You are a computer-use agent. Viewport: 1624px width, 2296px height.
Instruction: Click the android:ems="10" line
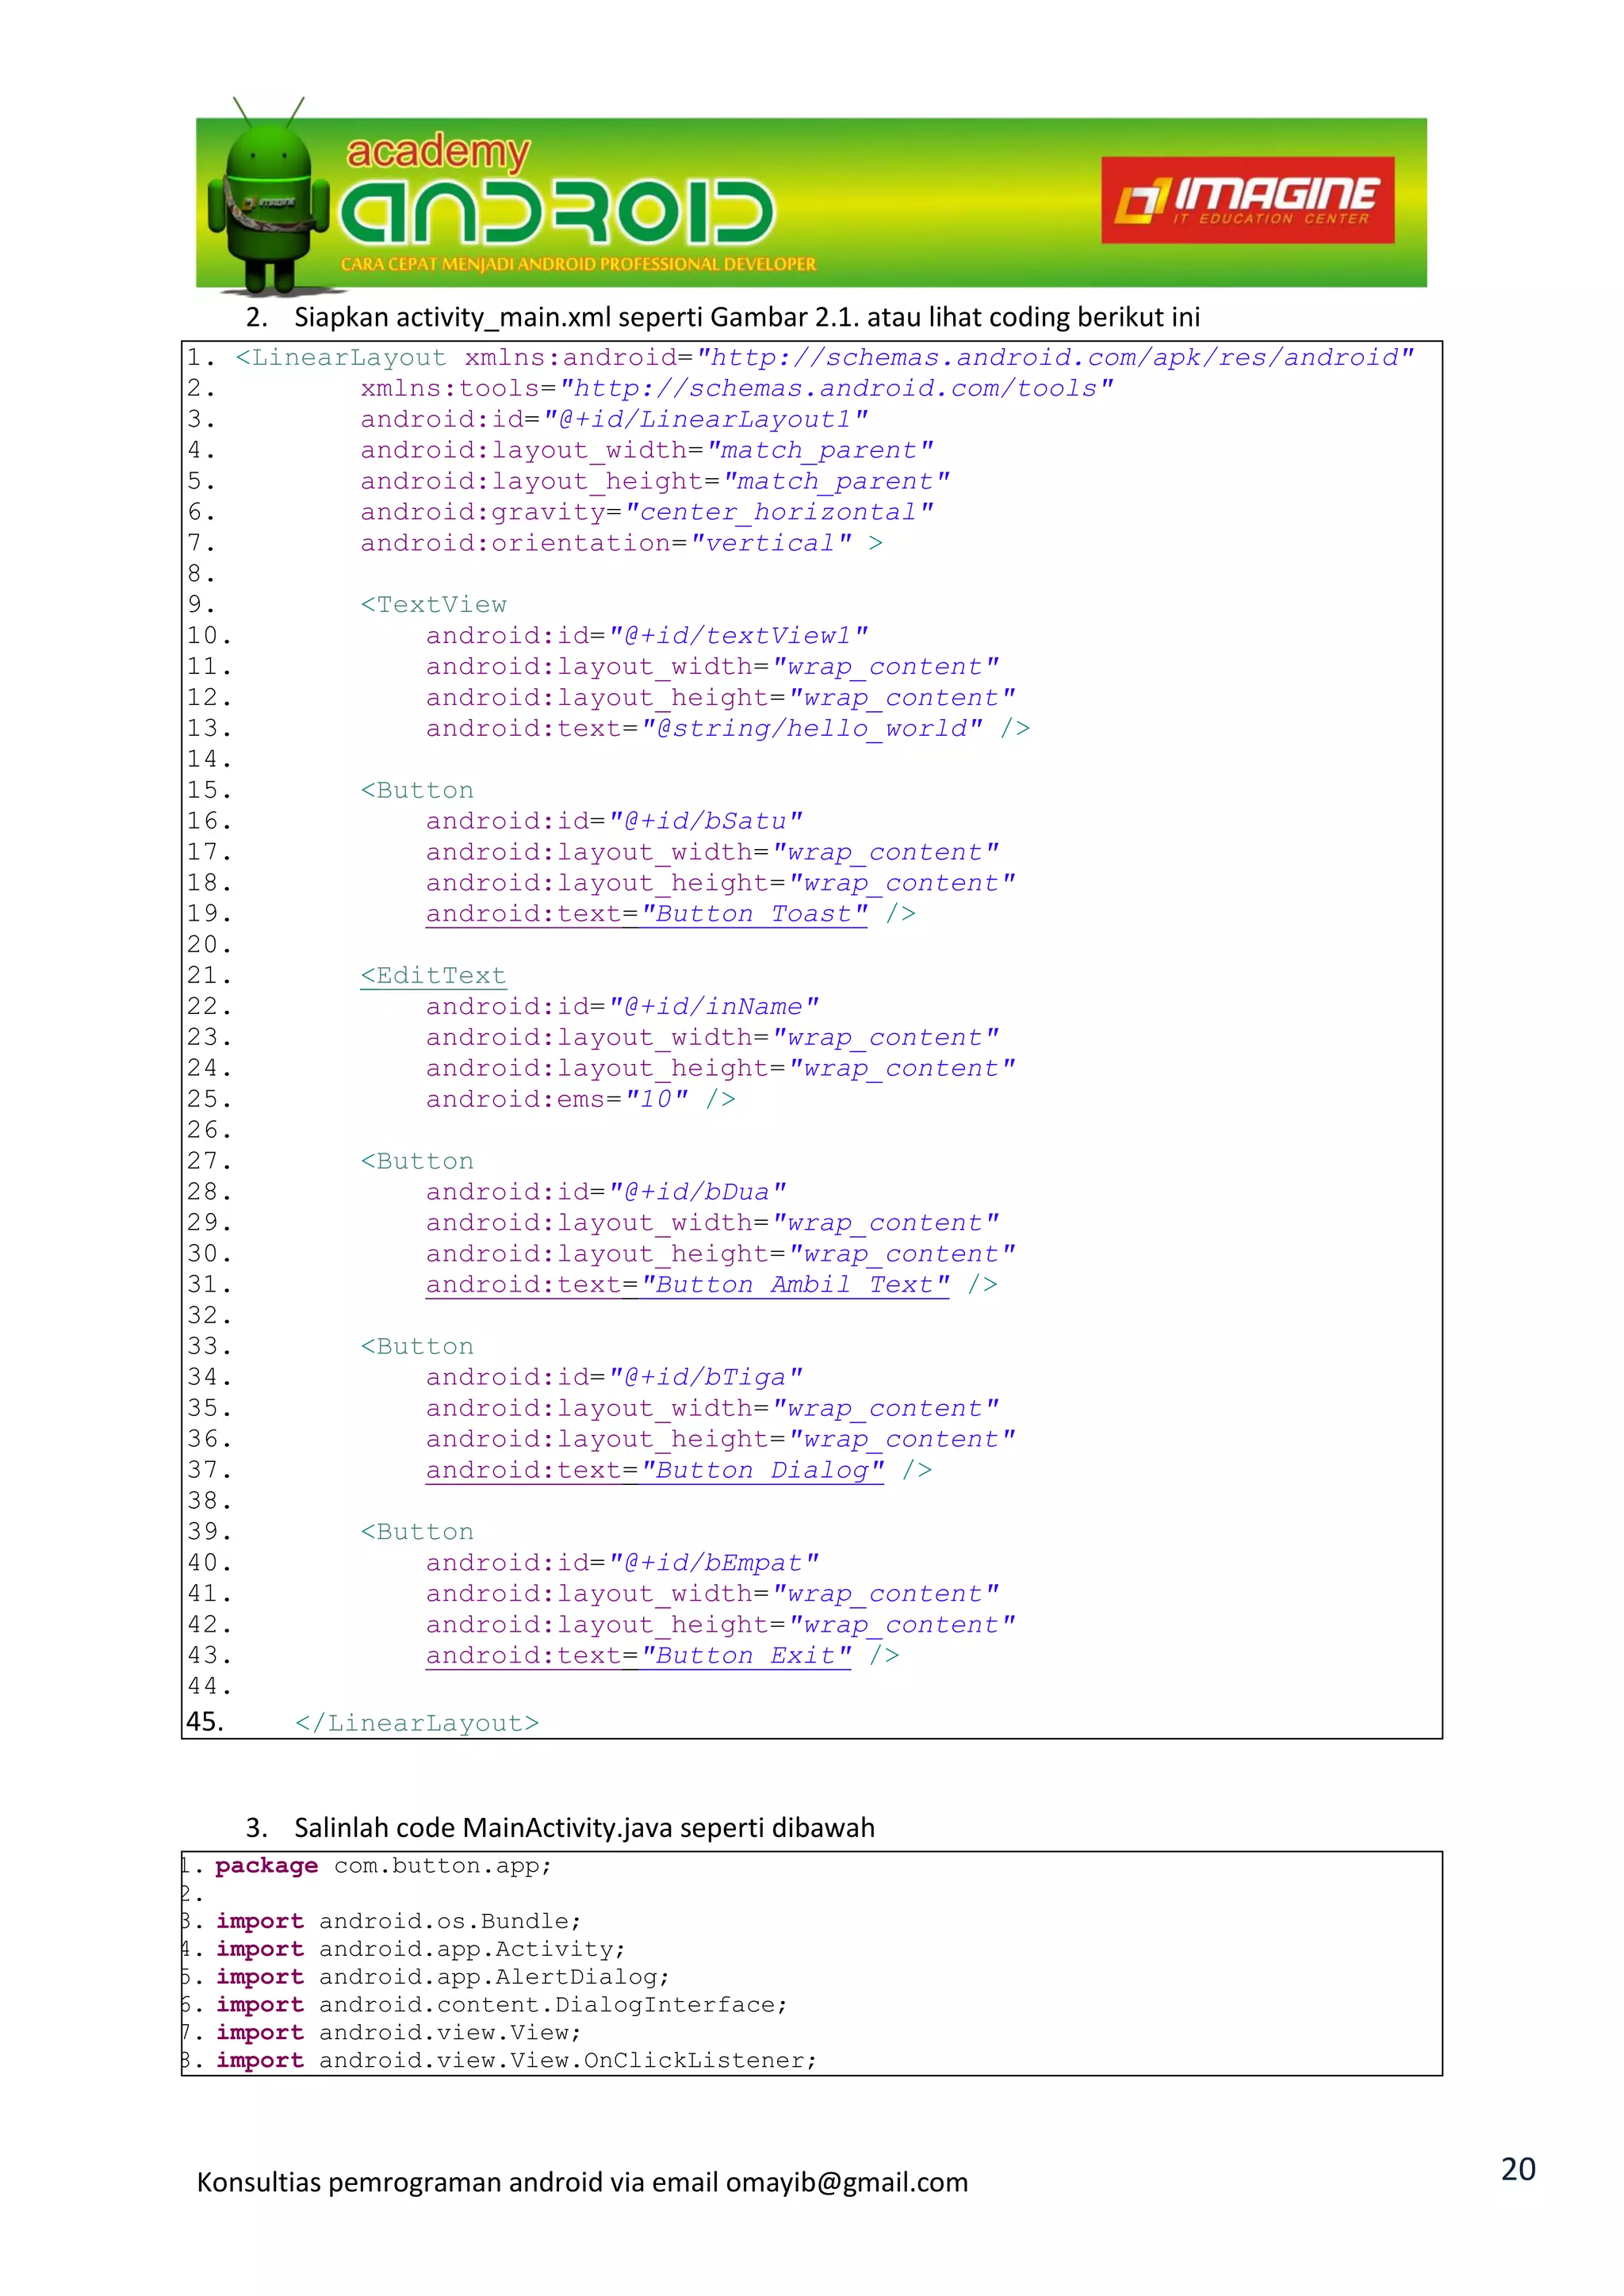click(x=581, y=1099)
